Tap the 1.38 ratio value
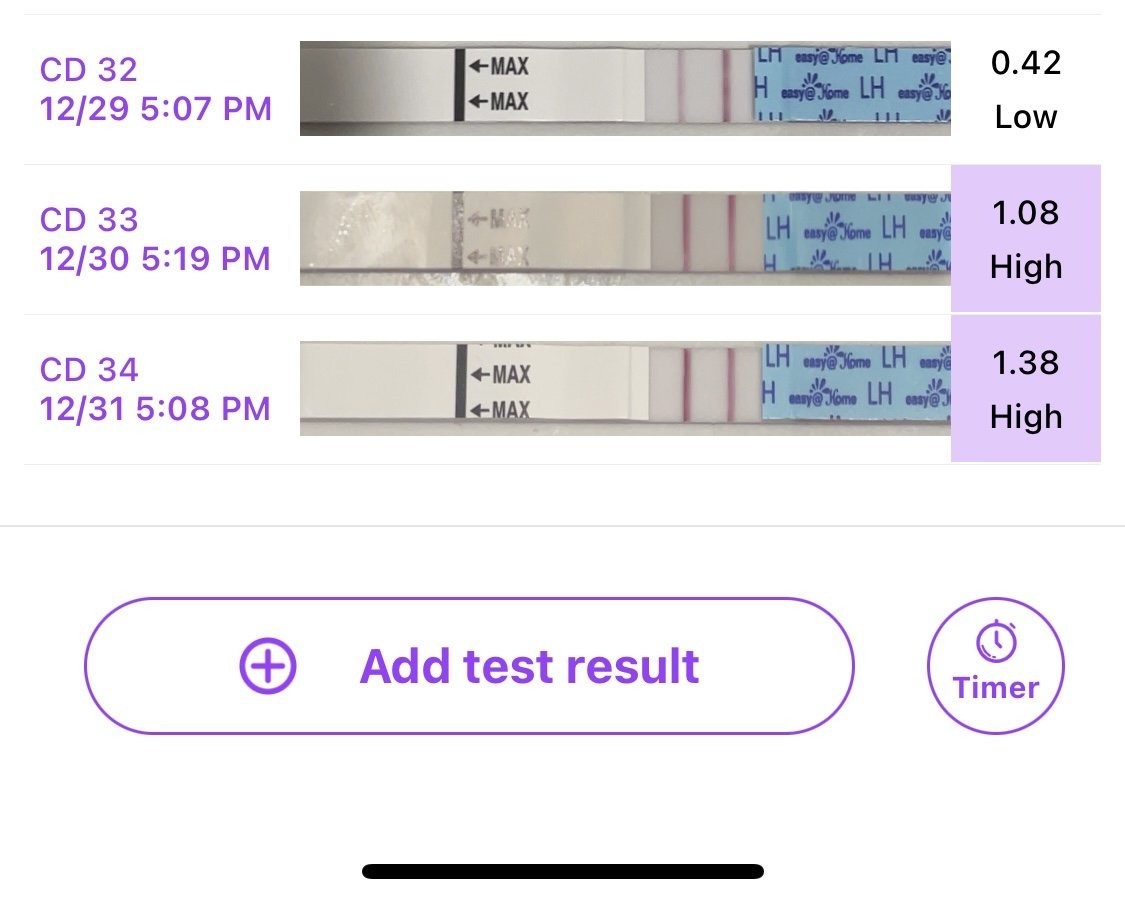 [x=1026, y=363]
